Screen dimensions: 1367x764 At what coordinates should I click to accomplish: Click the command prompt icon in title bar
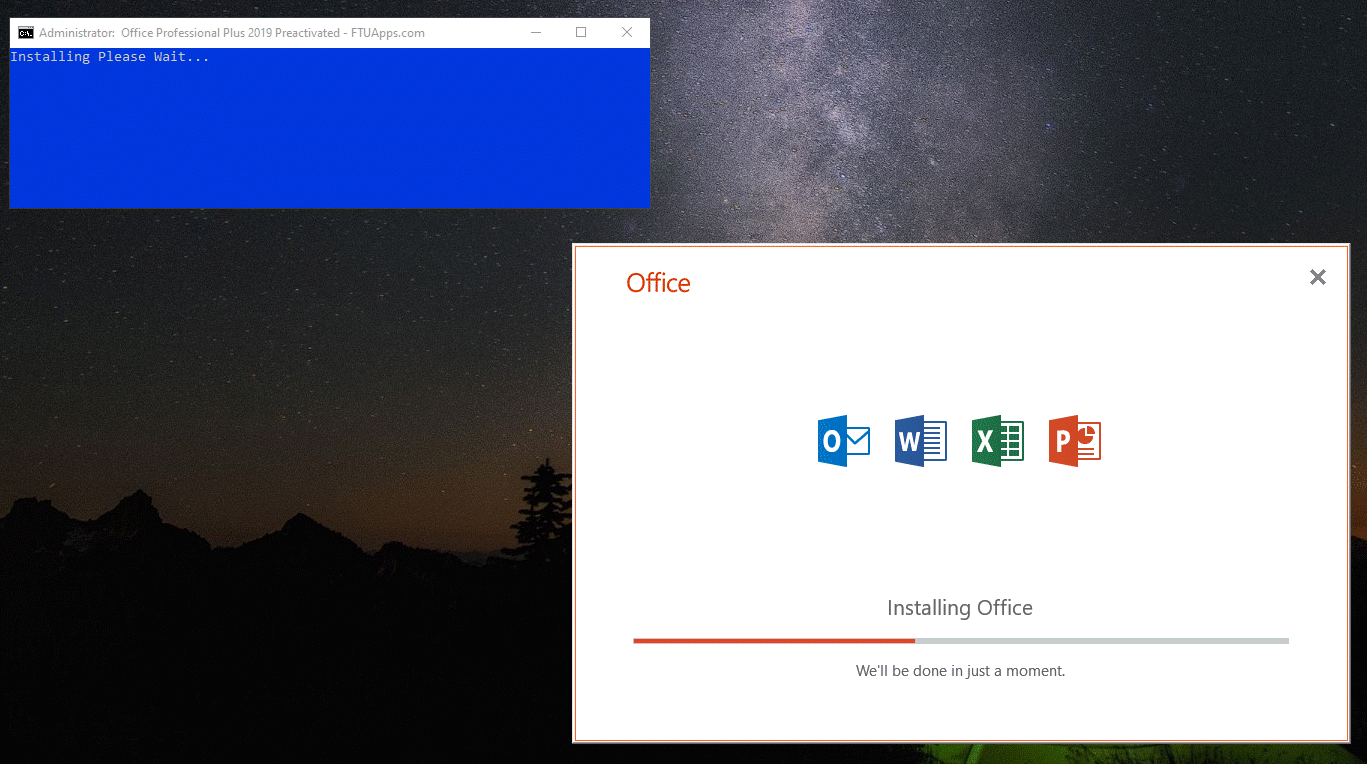[26, 33]
